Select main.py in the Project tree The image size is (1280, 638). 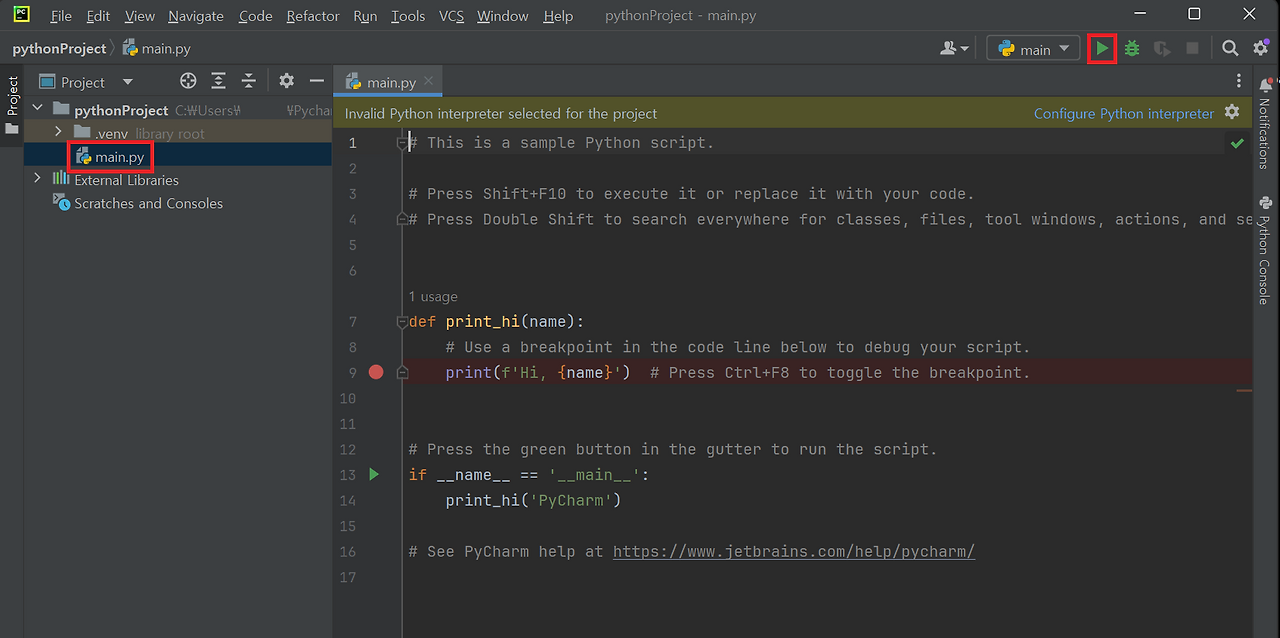110,157
